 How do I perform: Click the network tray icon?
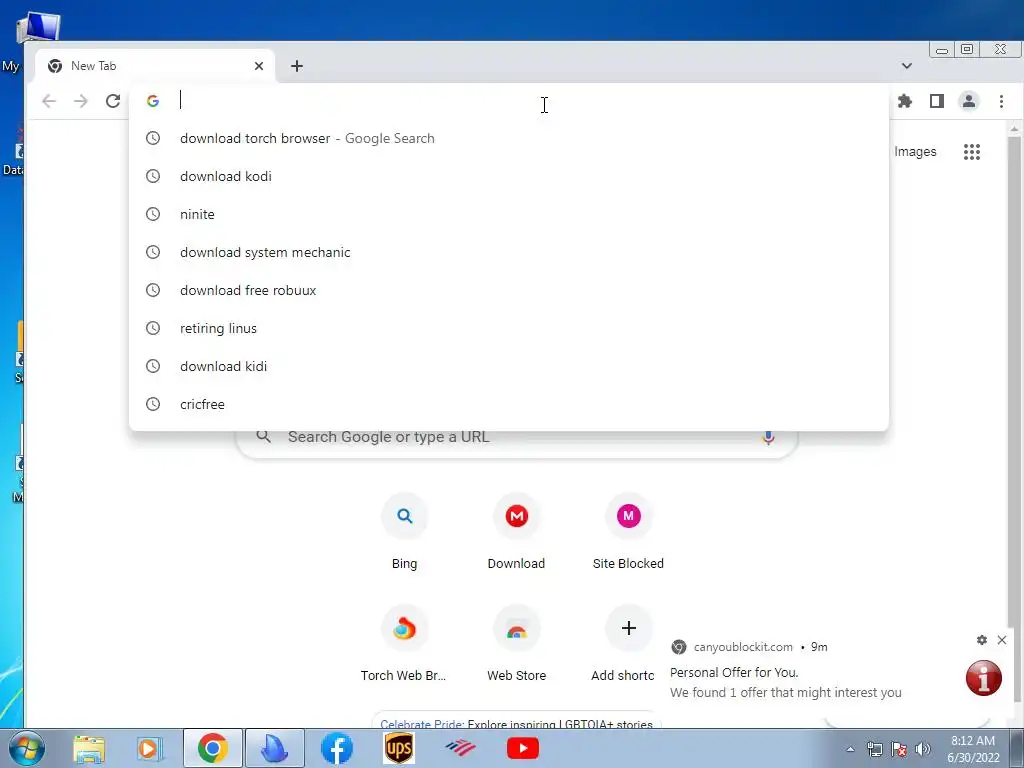coord(875,749)
